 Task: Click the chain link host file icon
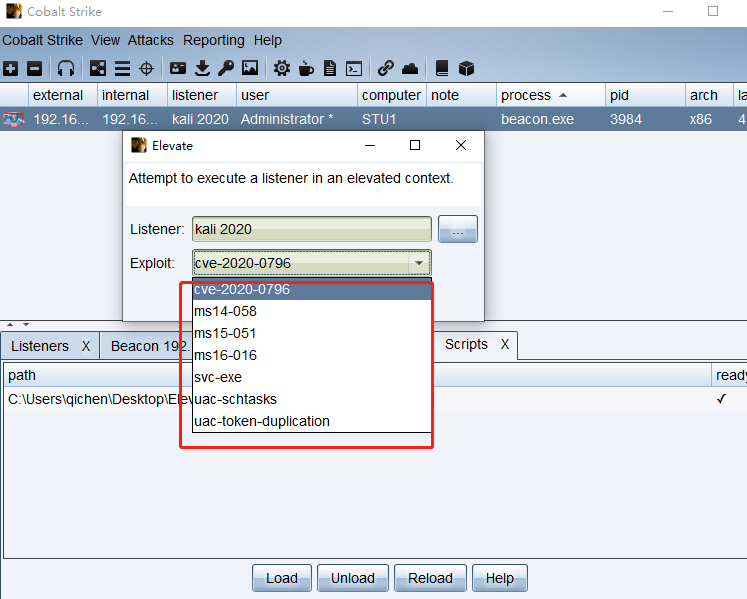tap(385, 69)
